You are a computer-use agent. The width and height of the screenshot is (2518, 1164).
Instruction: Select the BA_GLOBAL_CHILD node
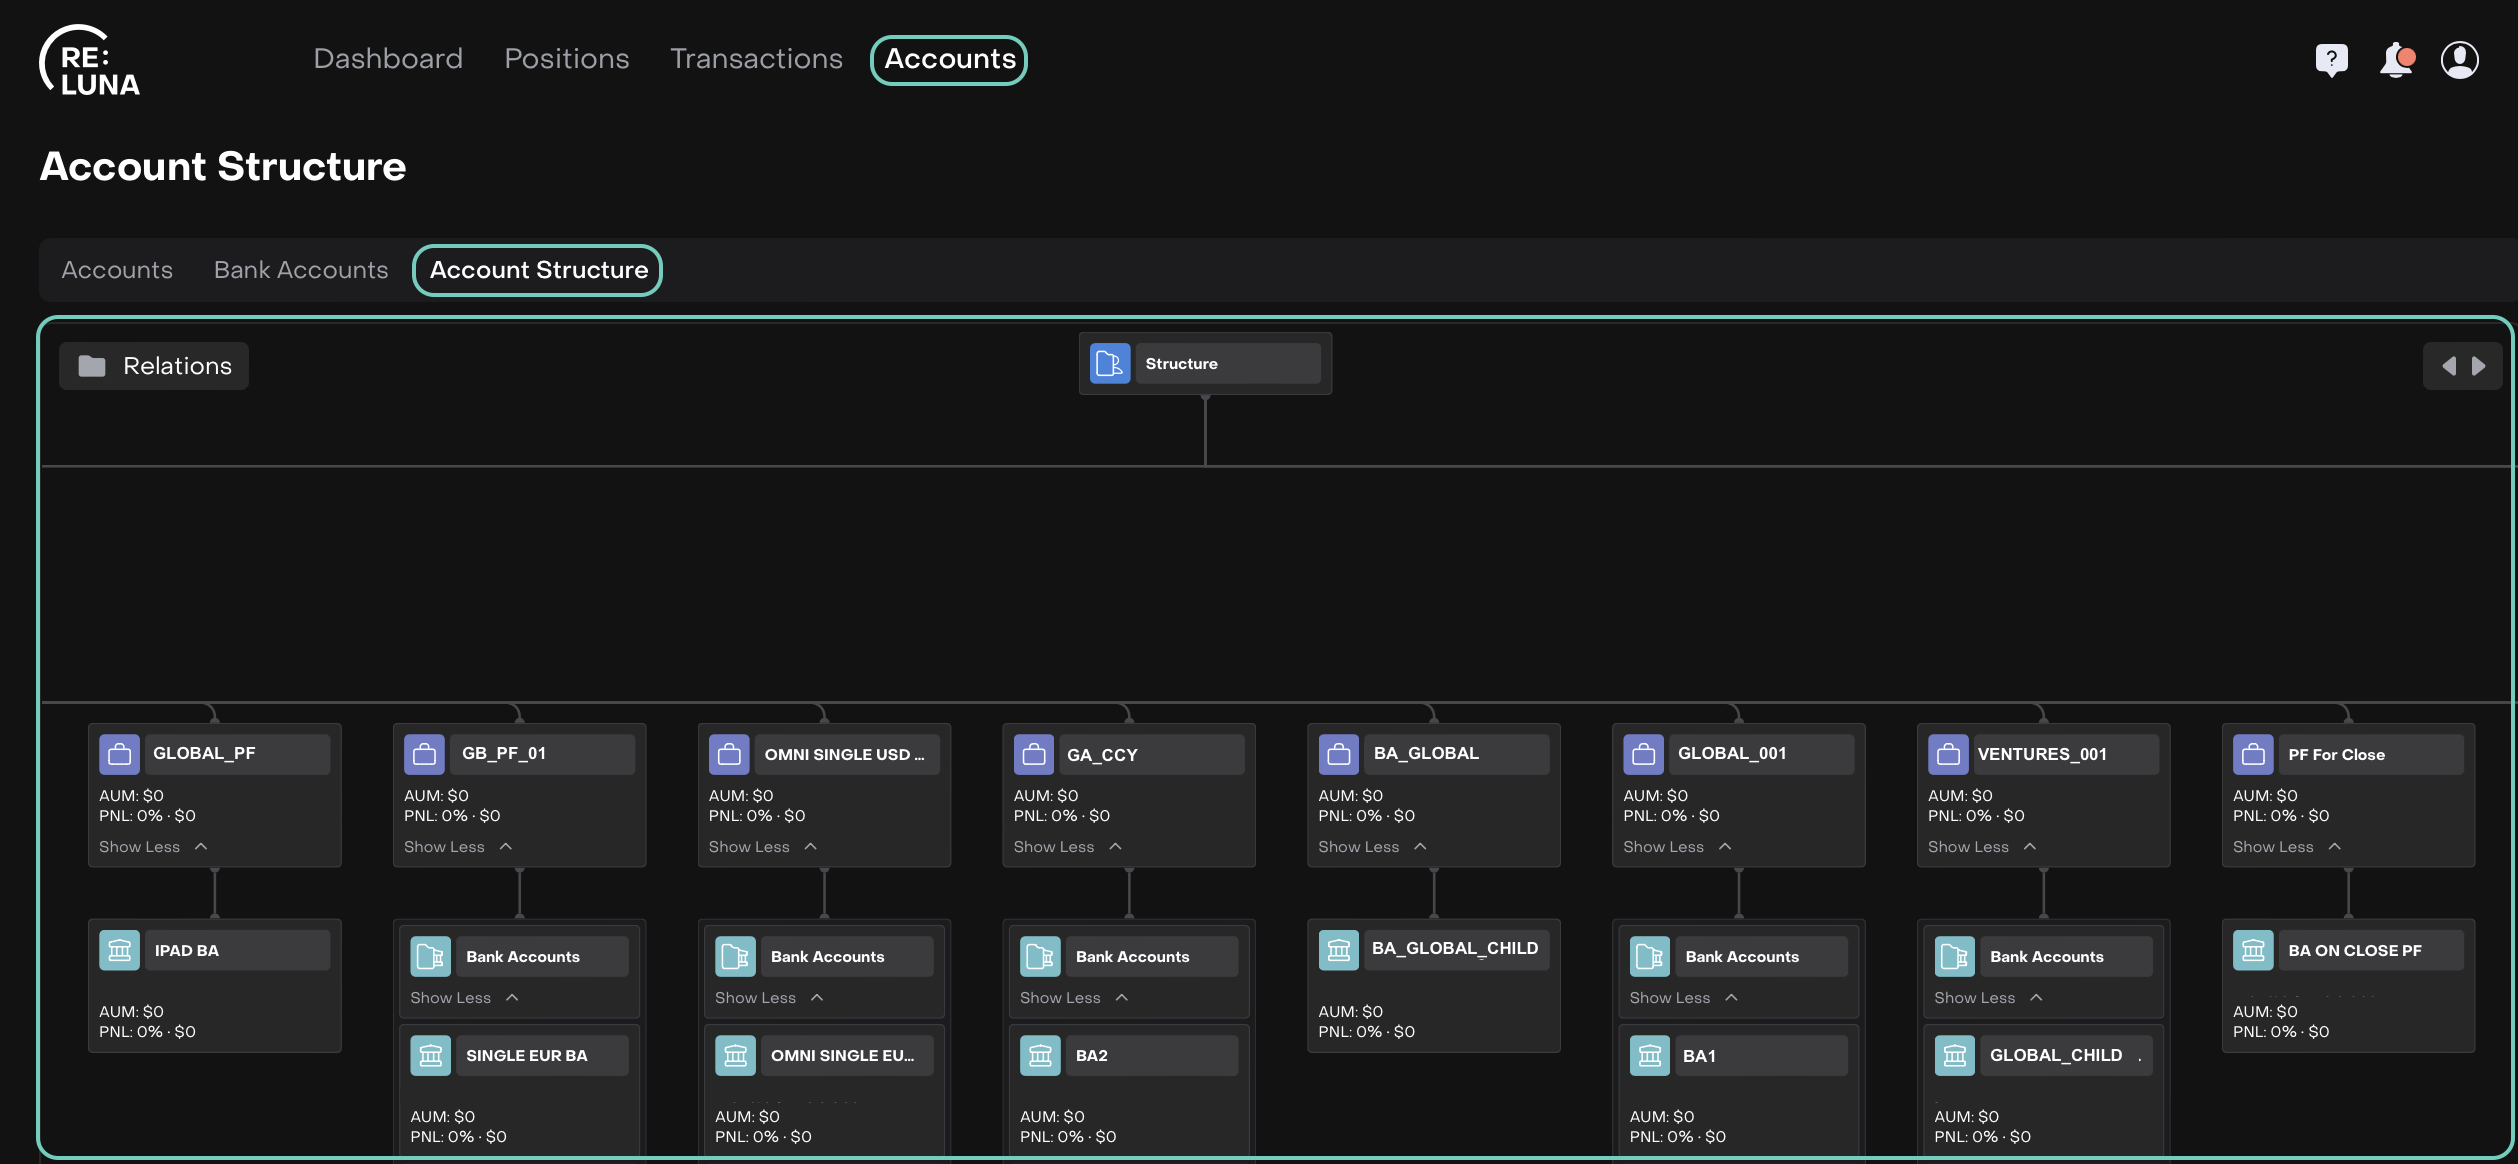1453,949
